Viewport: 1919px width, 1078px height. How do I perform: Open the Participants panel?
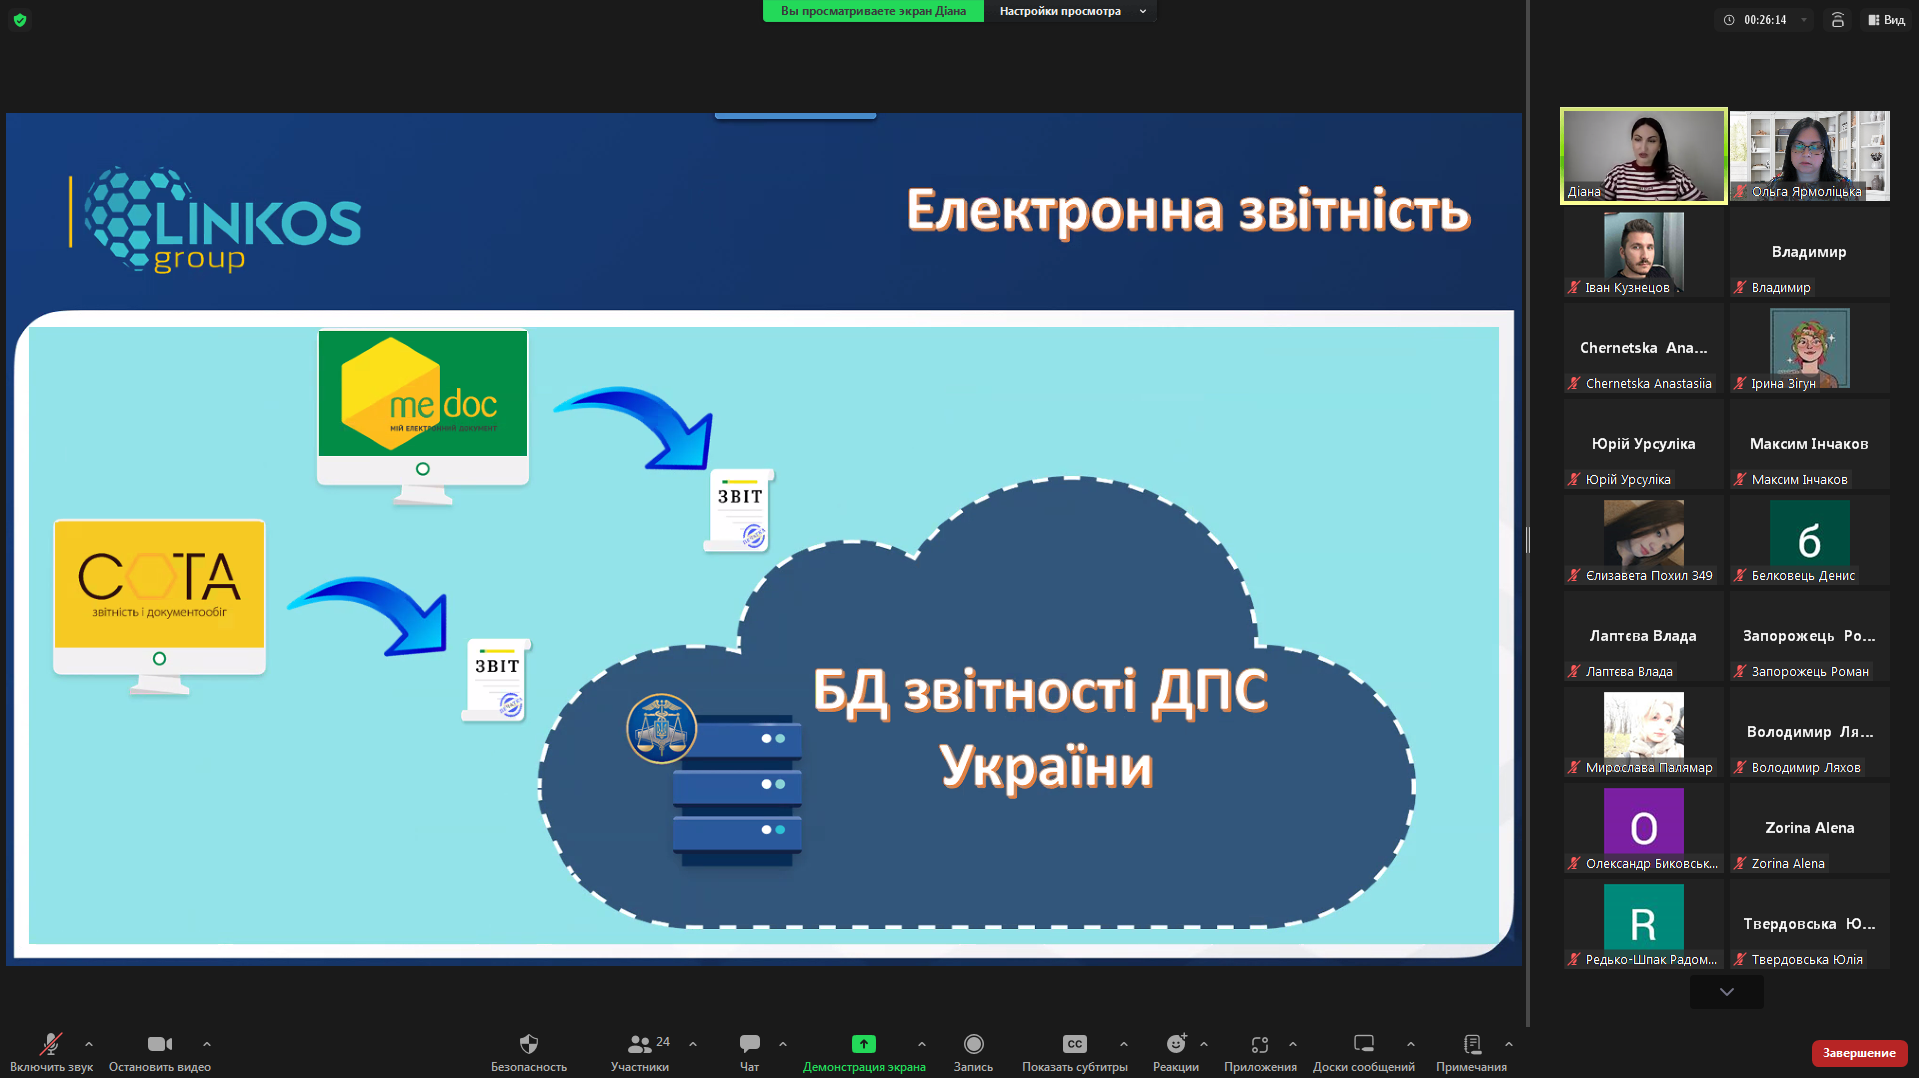pos(640,1044)
